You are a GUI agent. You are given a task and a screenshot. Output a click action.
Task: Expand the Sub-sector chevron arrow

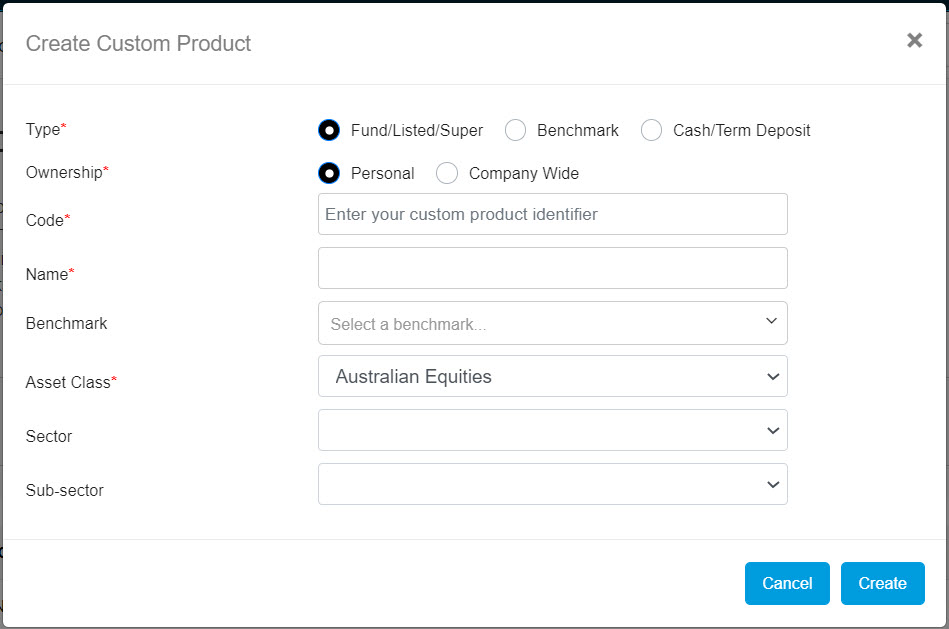click(x=772, y=484)
